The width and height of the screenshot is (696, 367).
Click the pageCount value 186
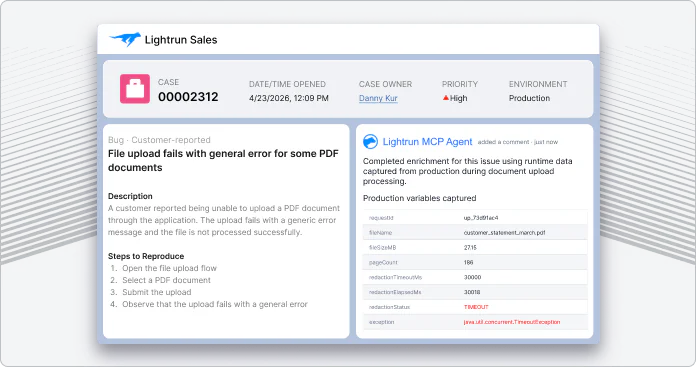pyautogui.click(x=468, y=262)
